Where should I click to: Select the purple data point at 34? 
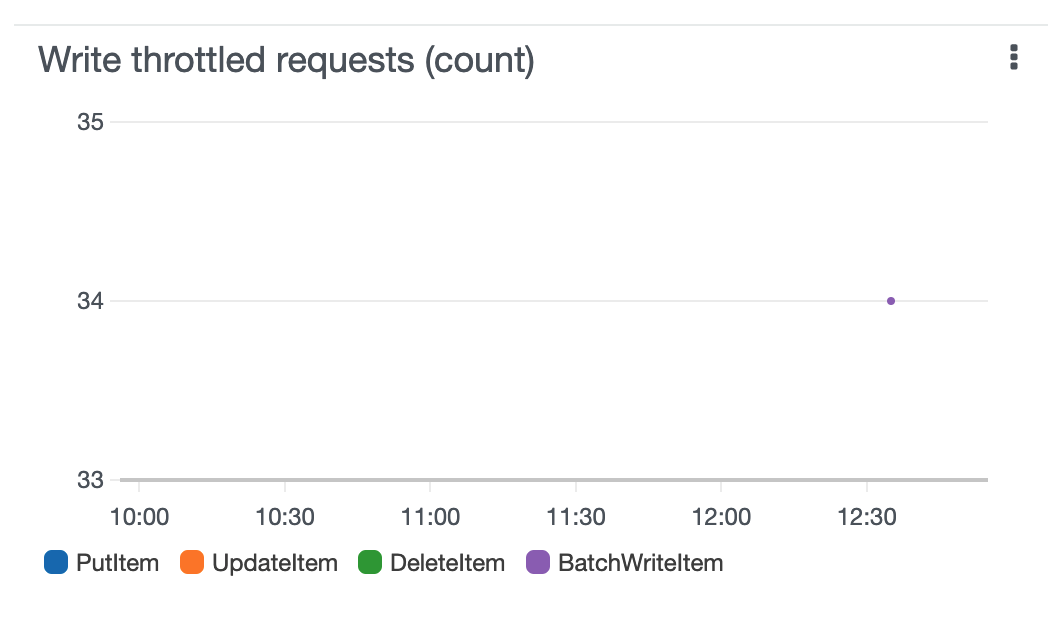tap(891, 301)
